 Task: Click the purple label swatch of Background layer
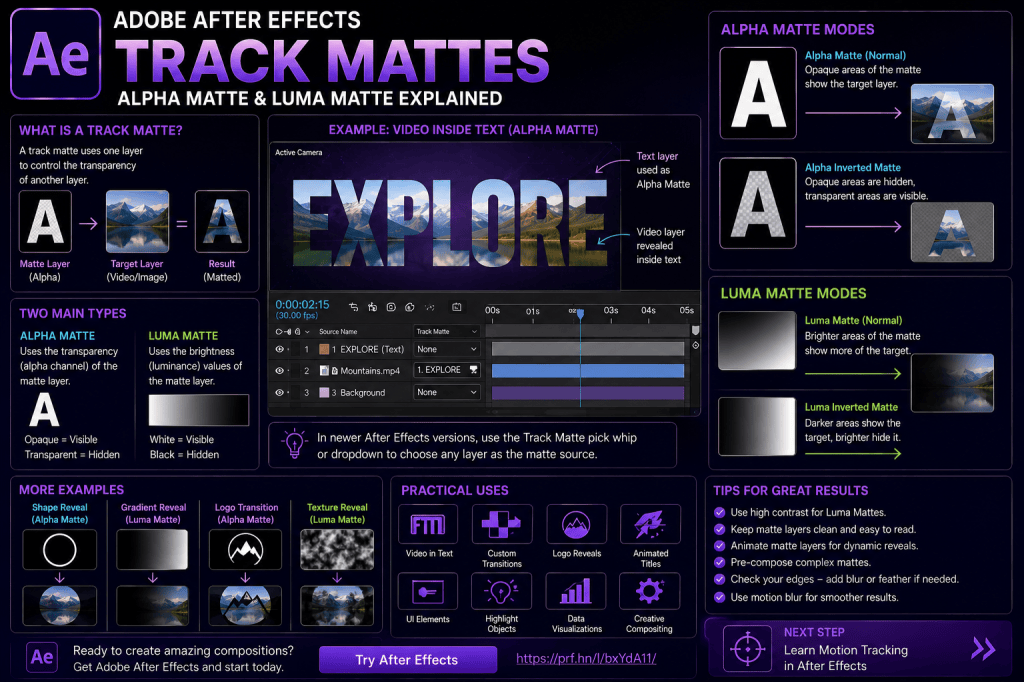(x=324, y=393)
